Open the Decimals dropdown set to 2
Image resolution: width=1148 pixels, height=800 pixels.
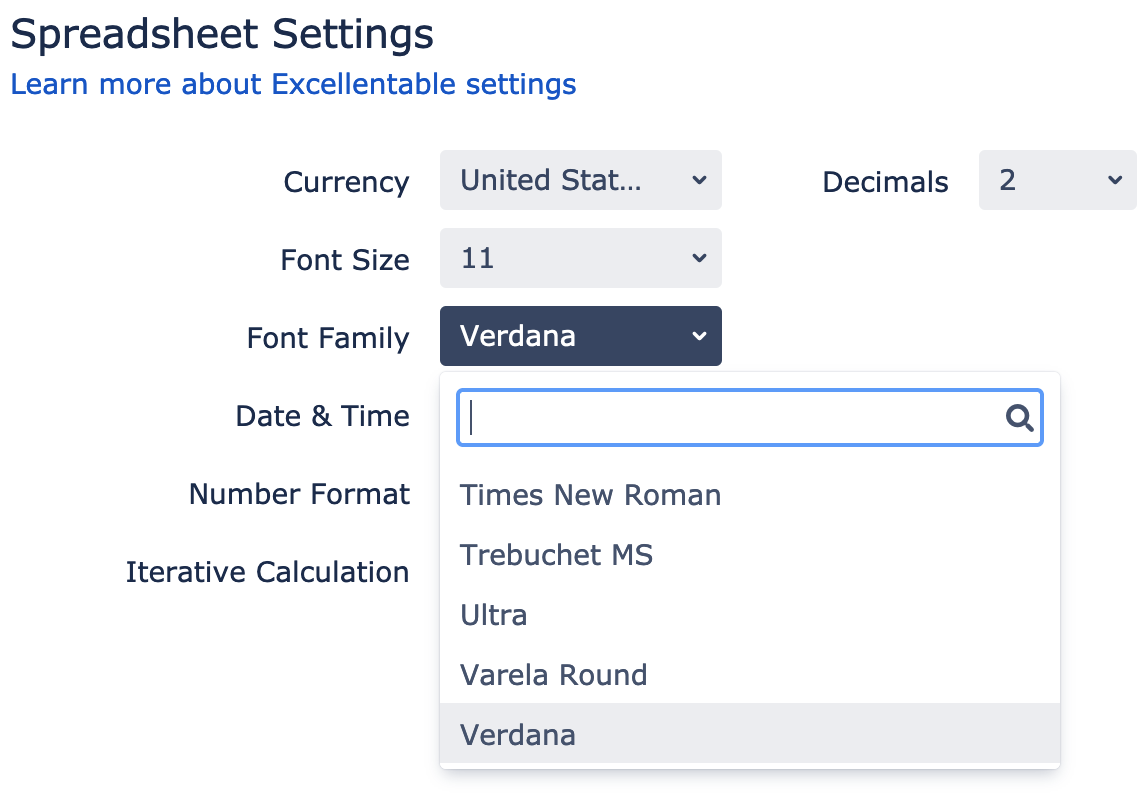(1057, 180)
